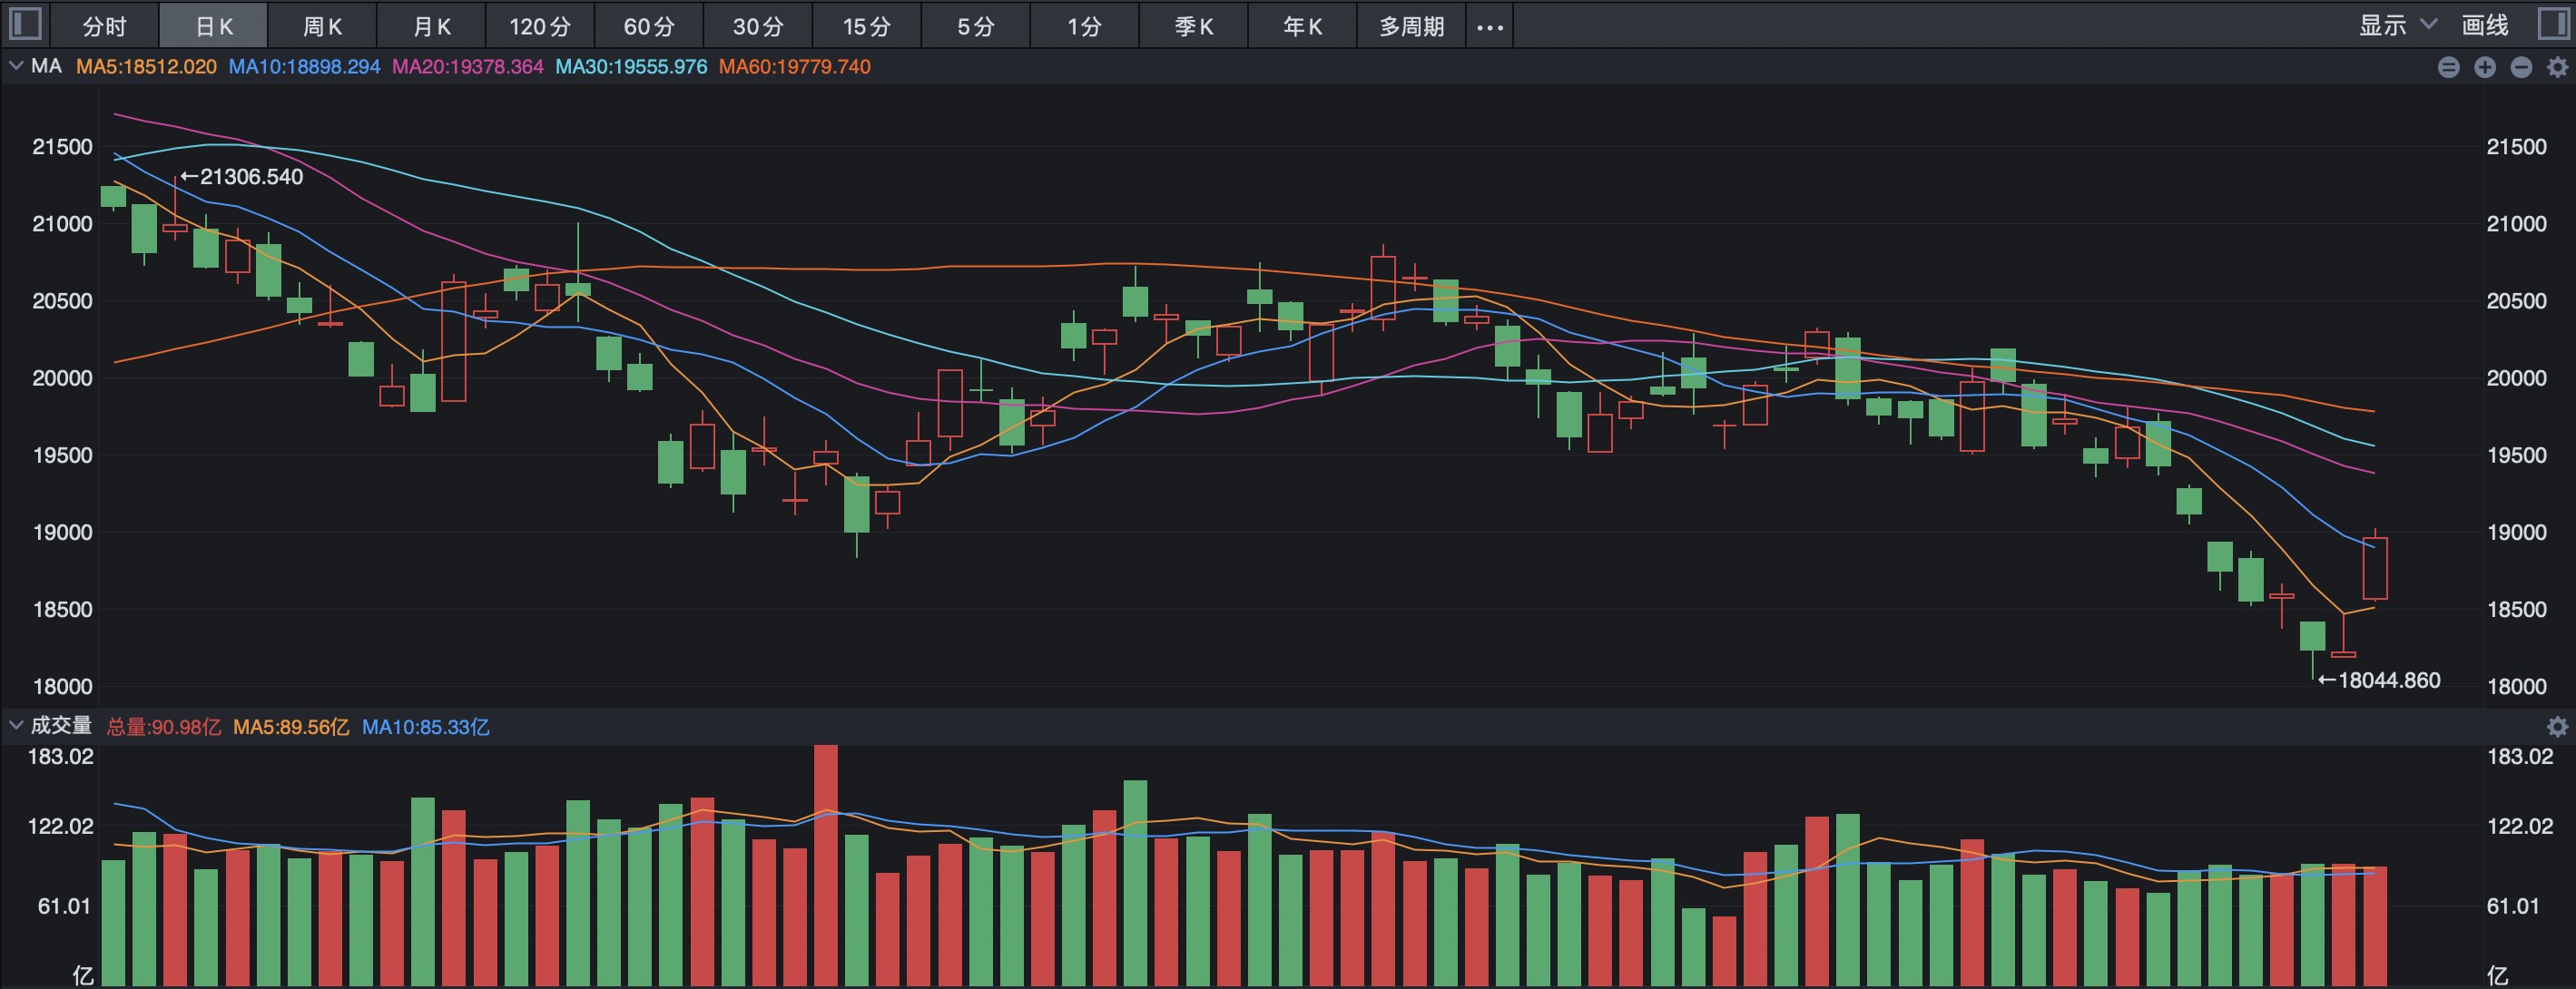Viewport: 2576px width, 989px height.
Task: Click the equals-sign reset zoom icon
Action: [x=2448, y=67]
